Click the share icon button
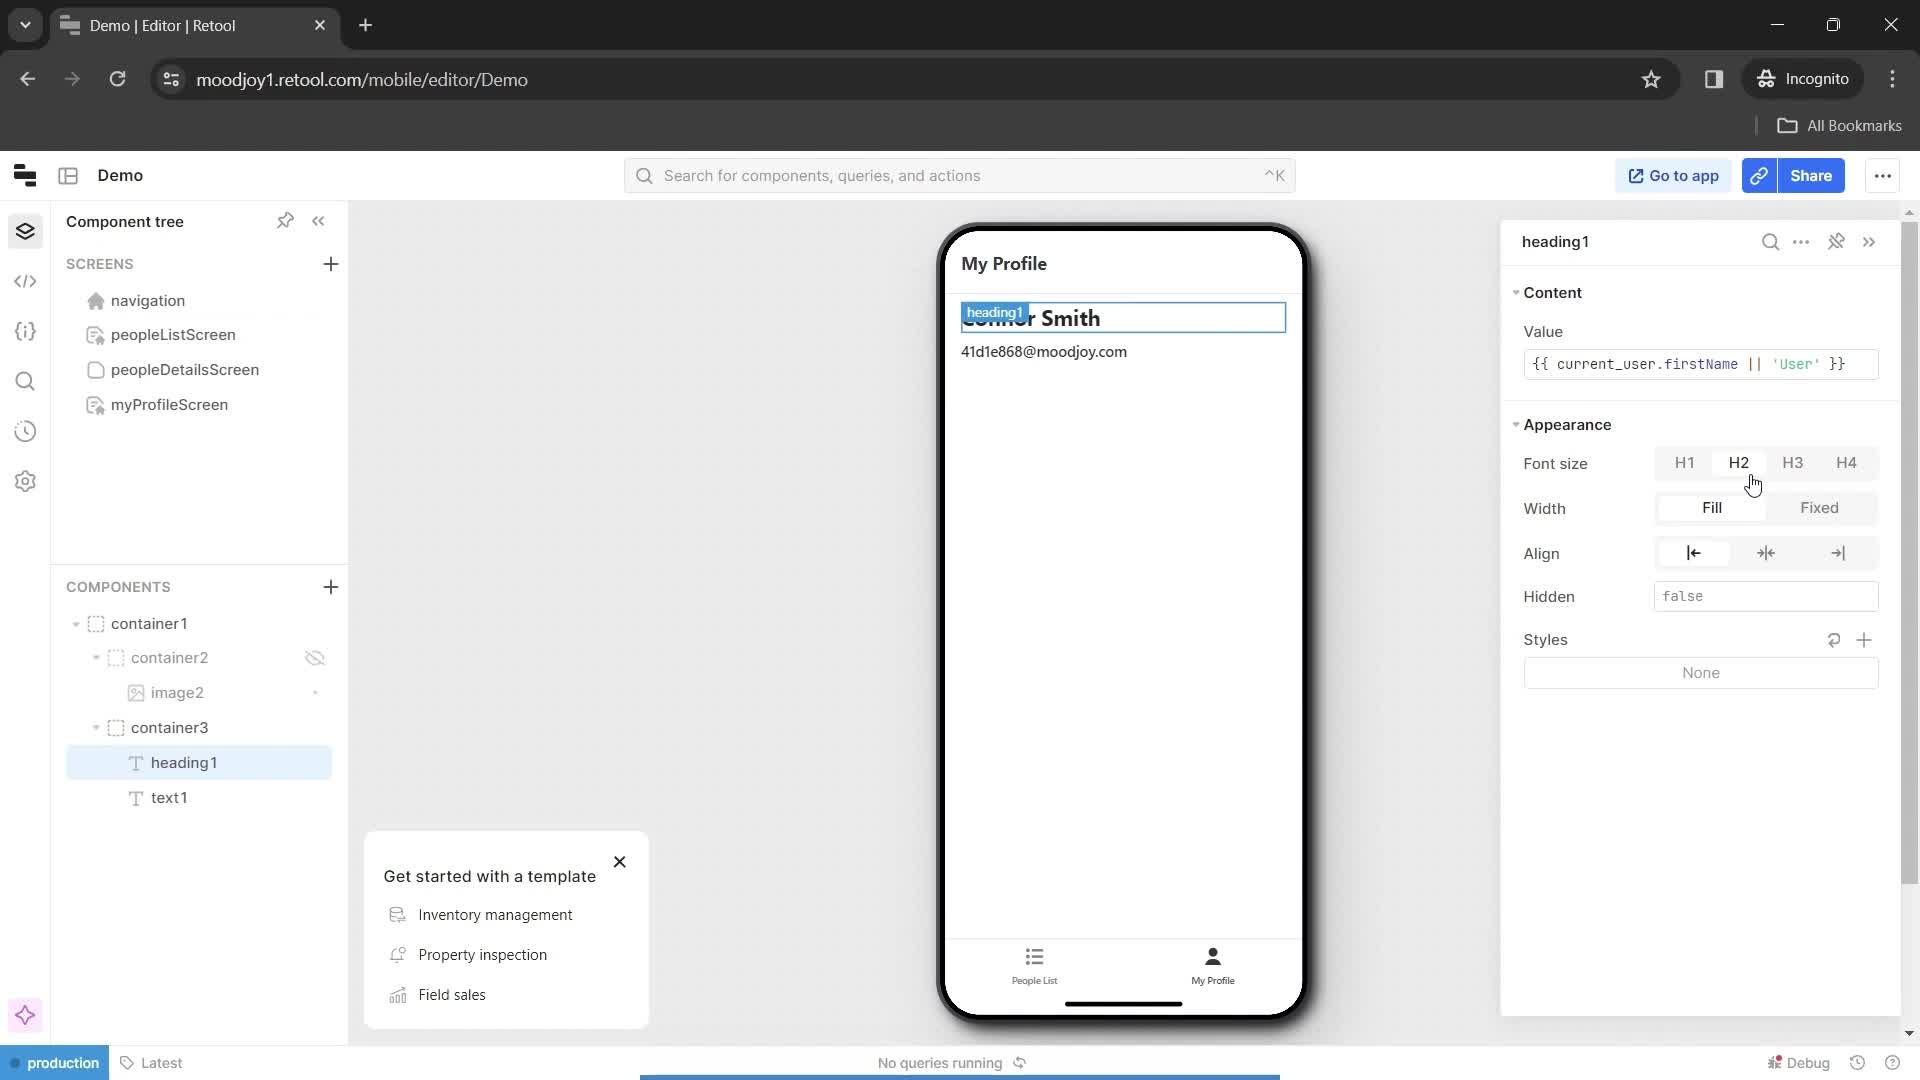Screen dimensions: 1920x1080 point(1760,175)
